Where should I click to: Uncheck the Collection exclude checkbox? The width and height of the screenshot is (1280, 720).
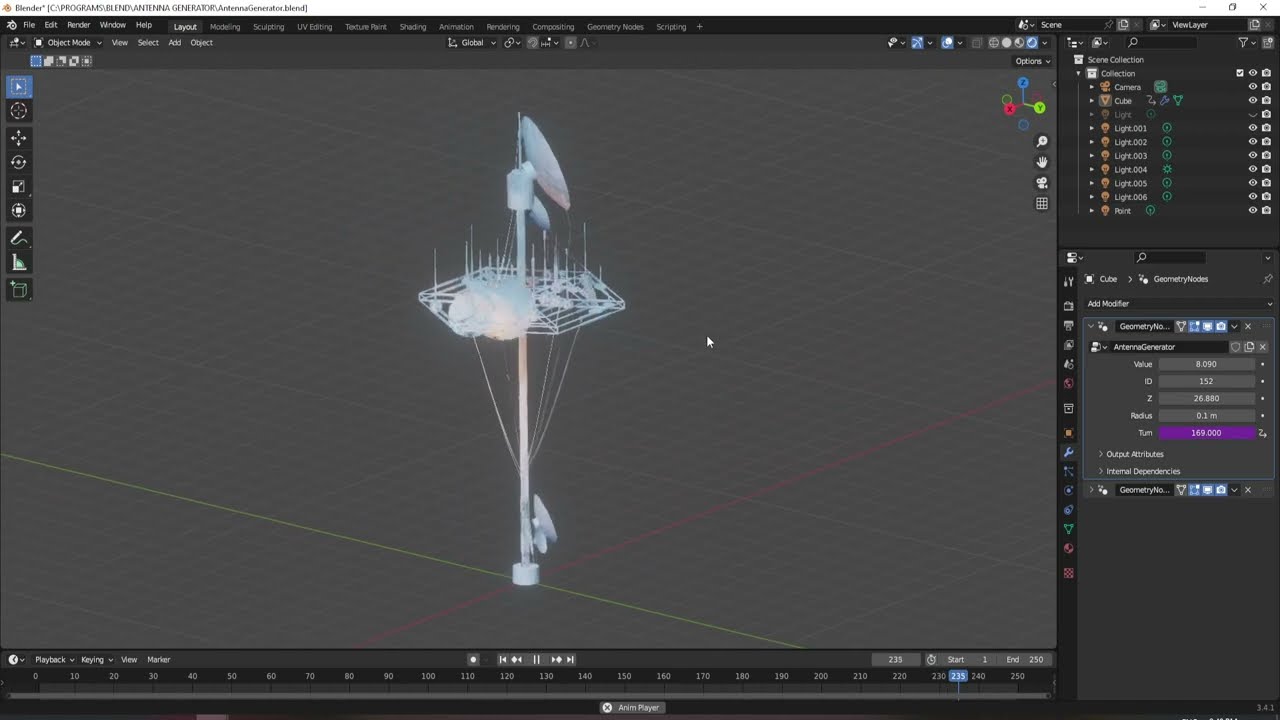(1240, 73)
